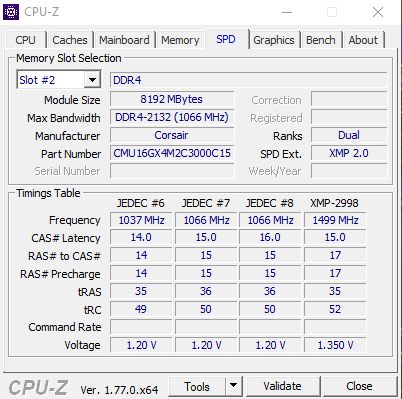Go to the Mainboard tab
402x399 pixels.
pos(124,40)
